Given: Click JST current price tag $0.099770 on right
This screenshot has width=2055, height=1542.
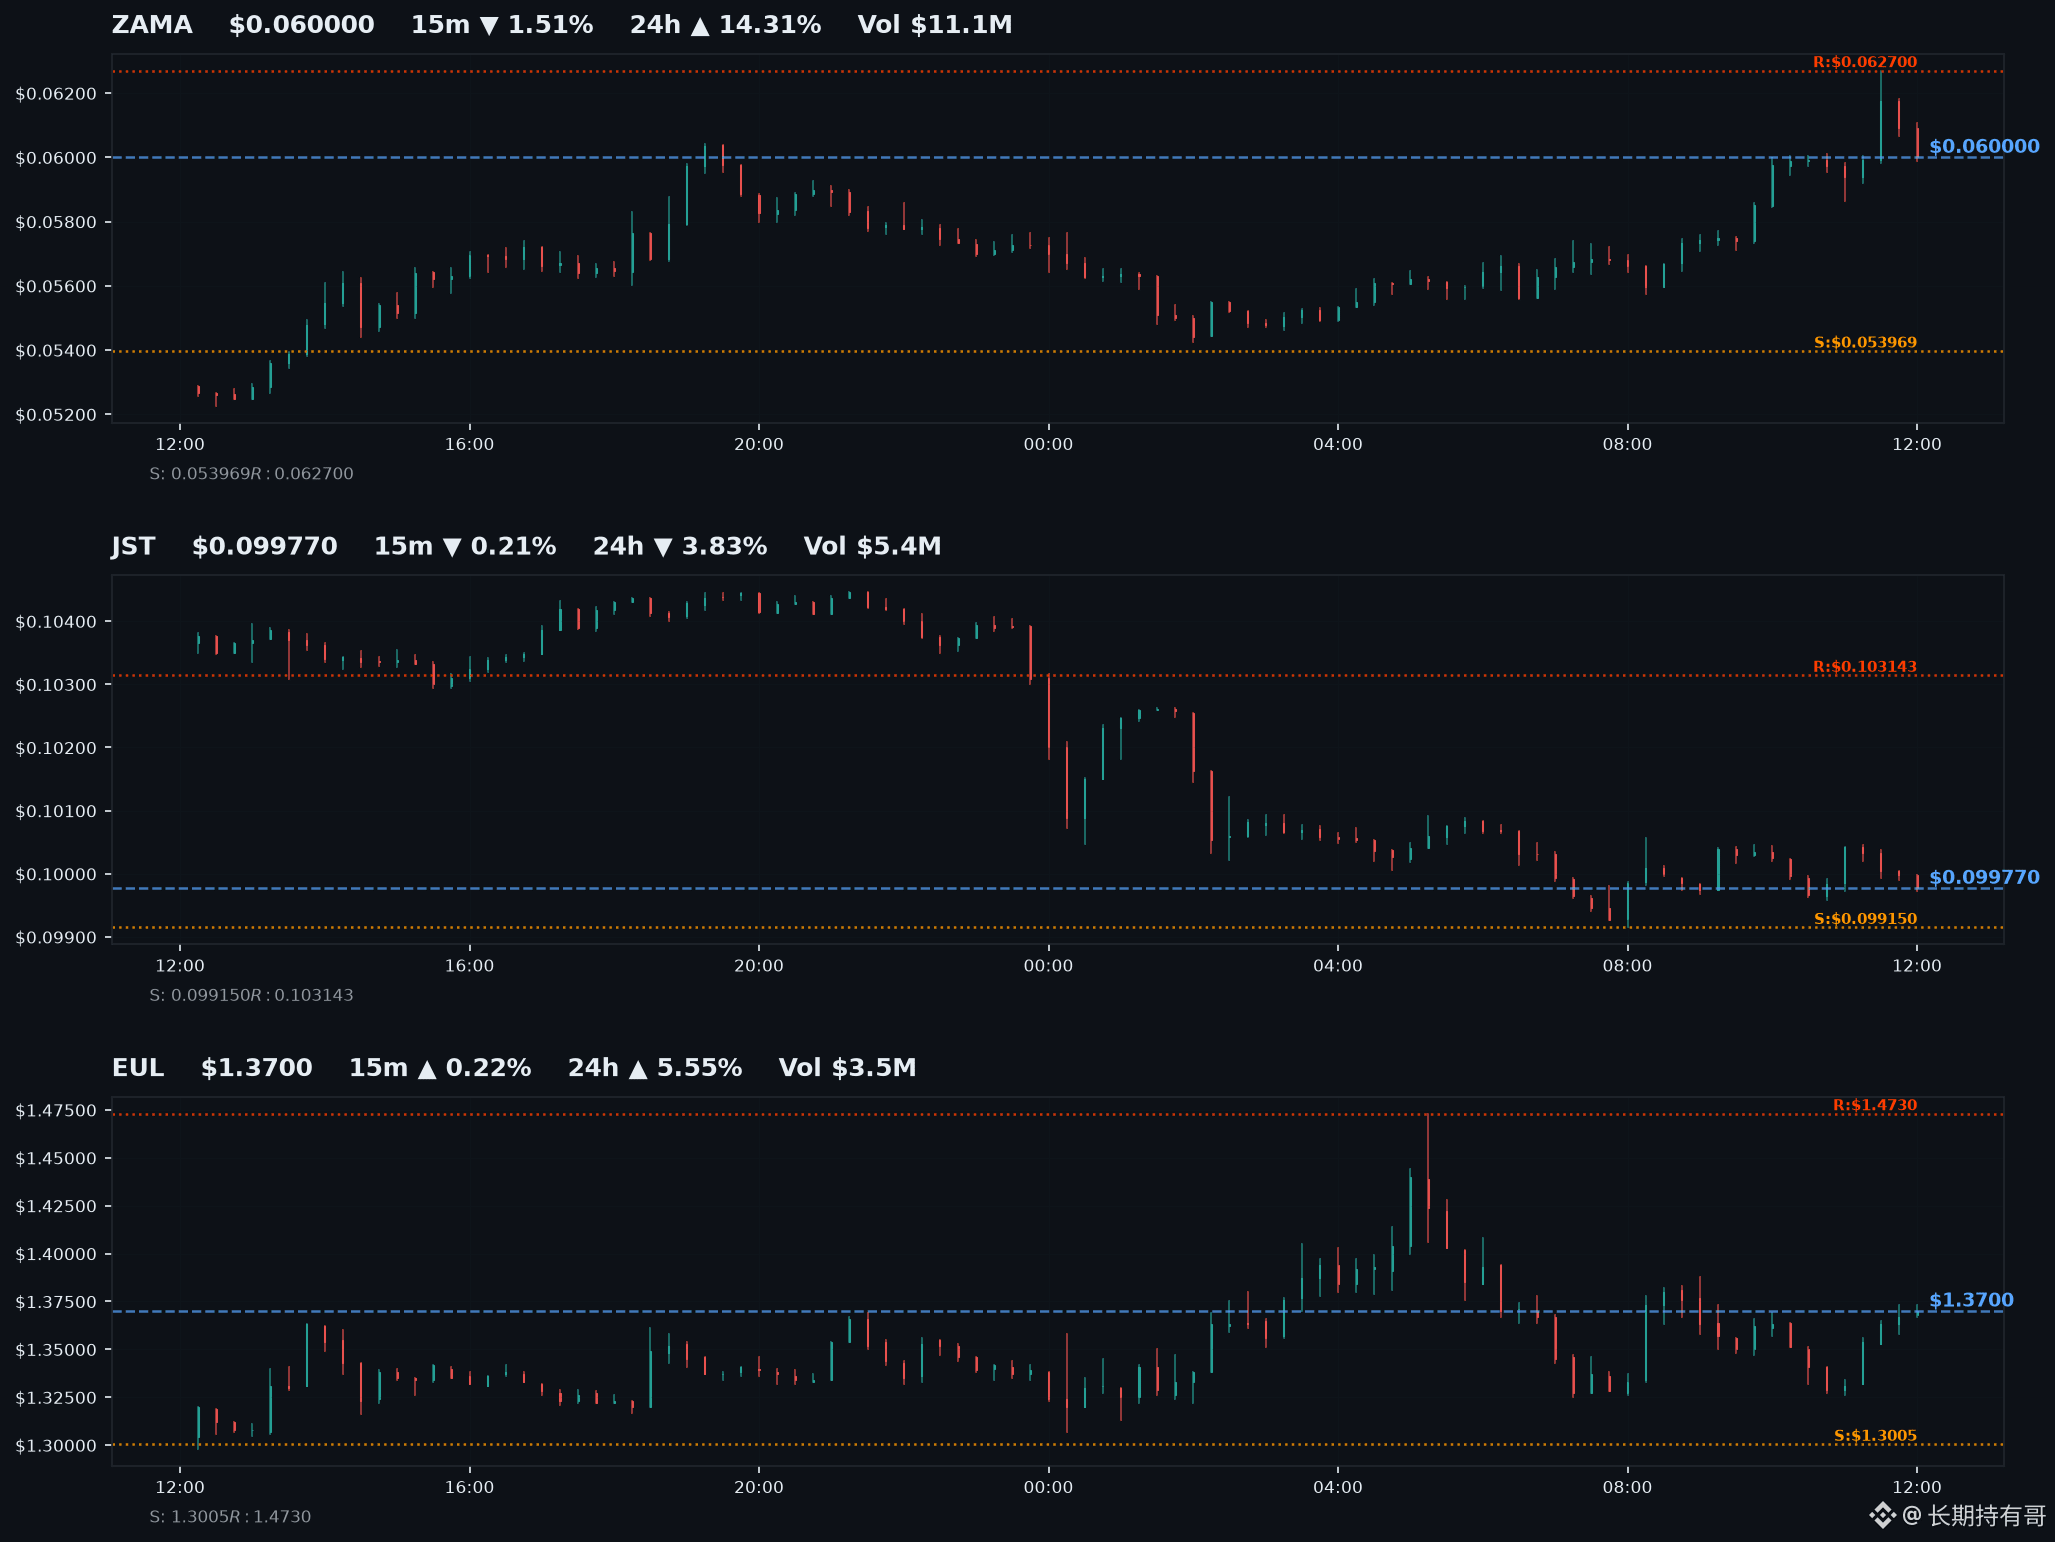Looking at the screenshot, I should [1984, 878].
